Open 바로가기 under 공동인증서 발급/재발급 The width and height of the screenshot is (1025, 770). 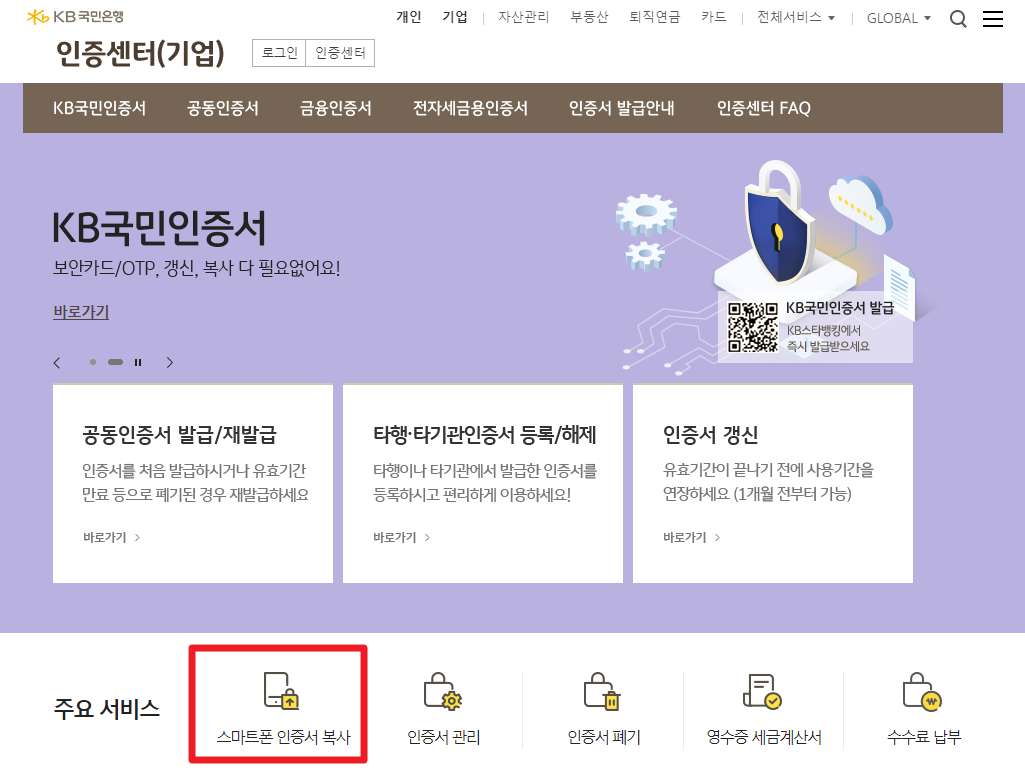(112, 537)
